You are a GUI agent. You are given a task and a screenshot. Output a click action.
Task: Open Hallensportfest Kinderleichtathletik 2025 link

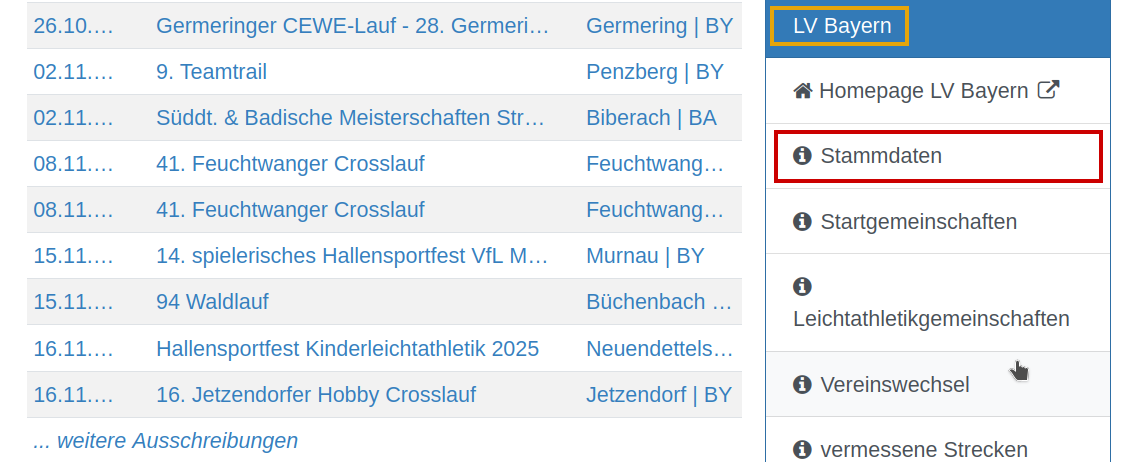347,348
